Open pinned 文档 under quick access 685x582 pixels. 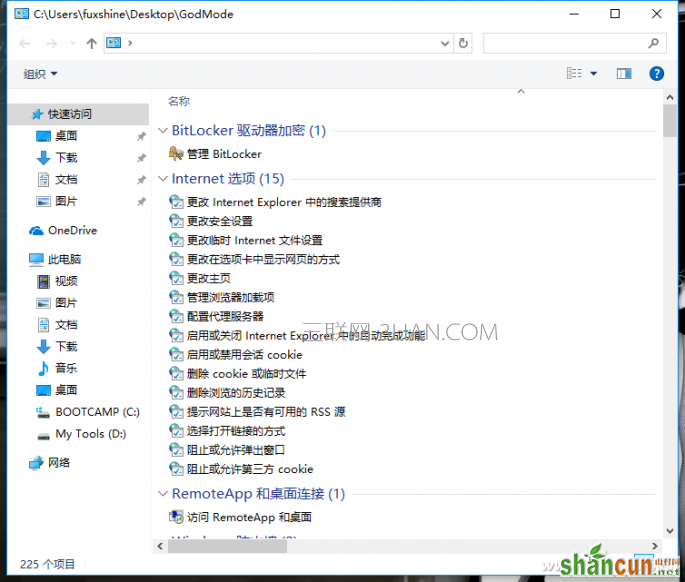[66, 180]
